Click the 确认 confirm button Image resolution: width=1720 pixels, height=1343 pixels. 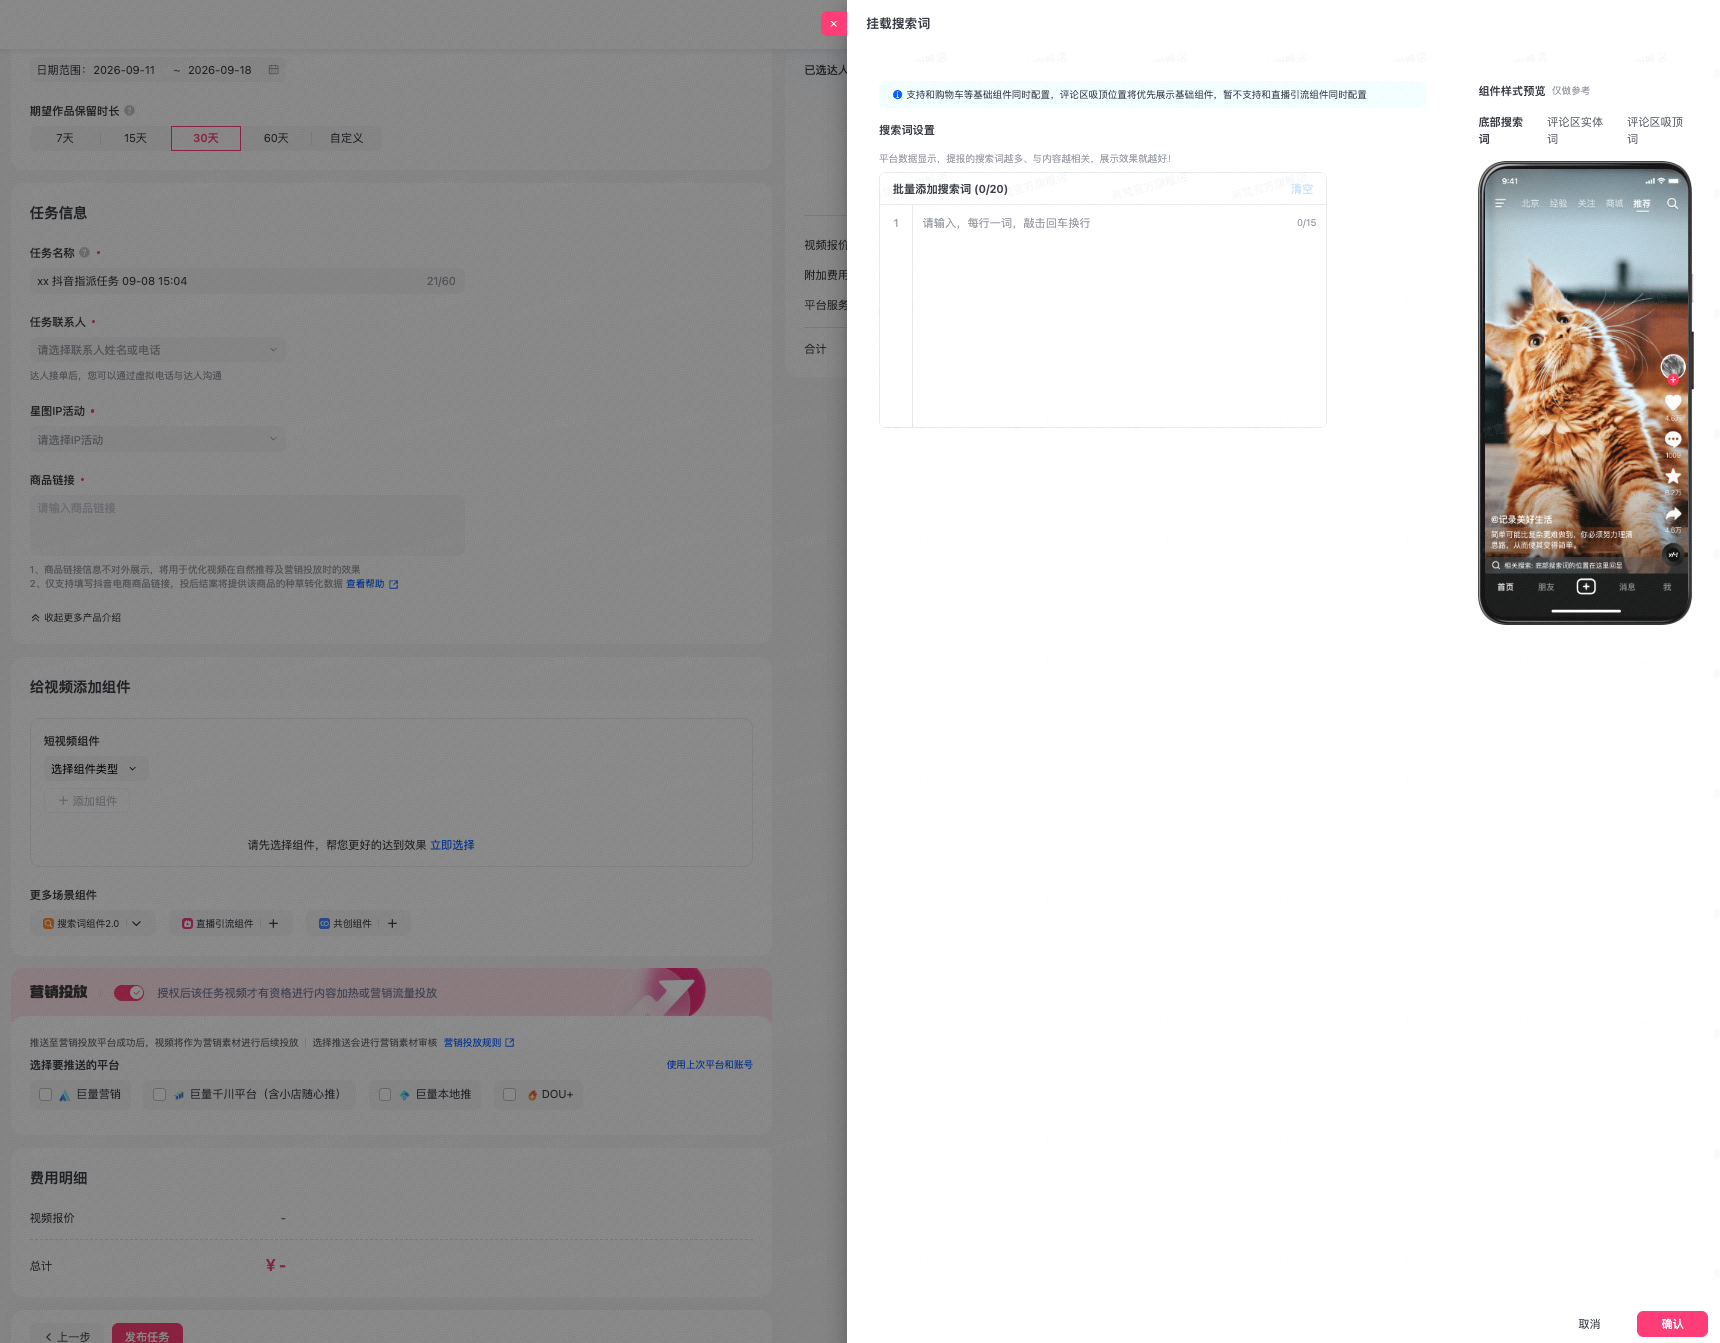(x=1672, y=1324)
